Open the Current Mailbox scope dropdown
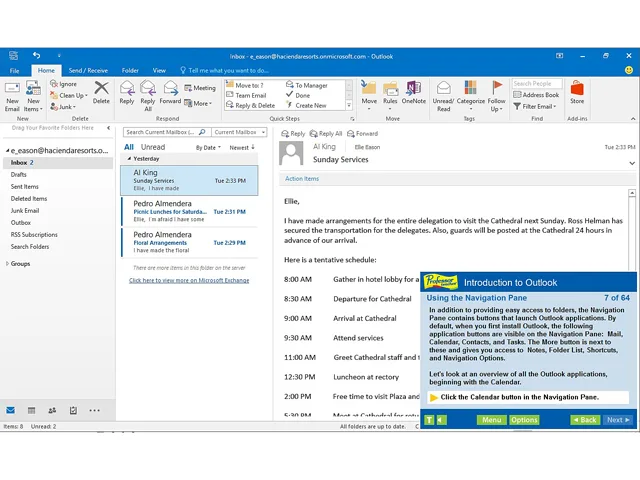 tap(239, 132)
